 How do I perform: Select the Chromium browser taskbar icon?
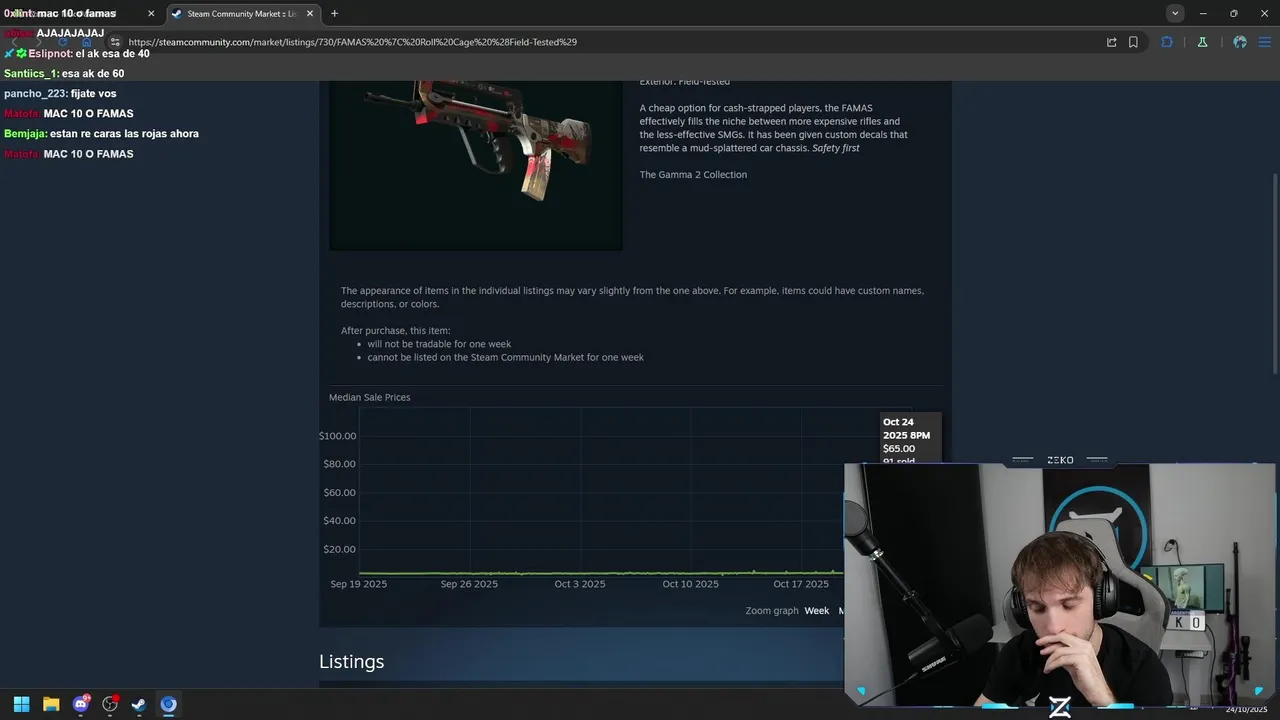click(168, 704)
